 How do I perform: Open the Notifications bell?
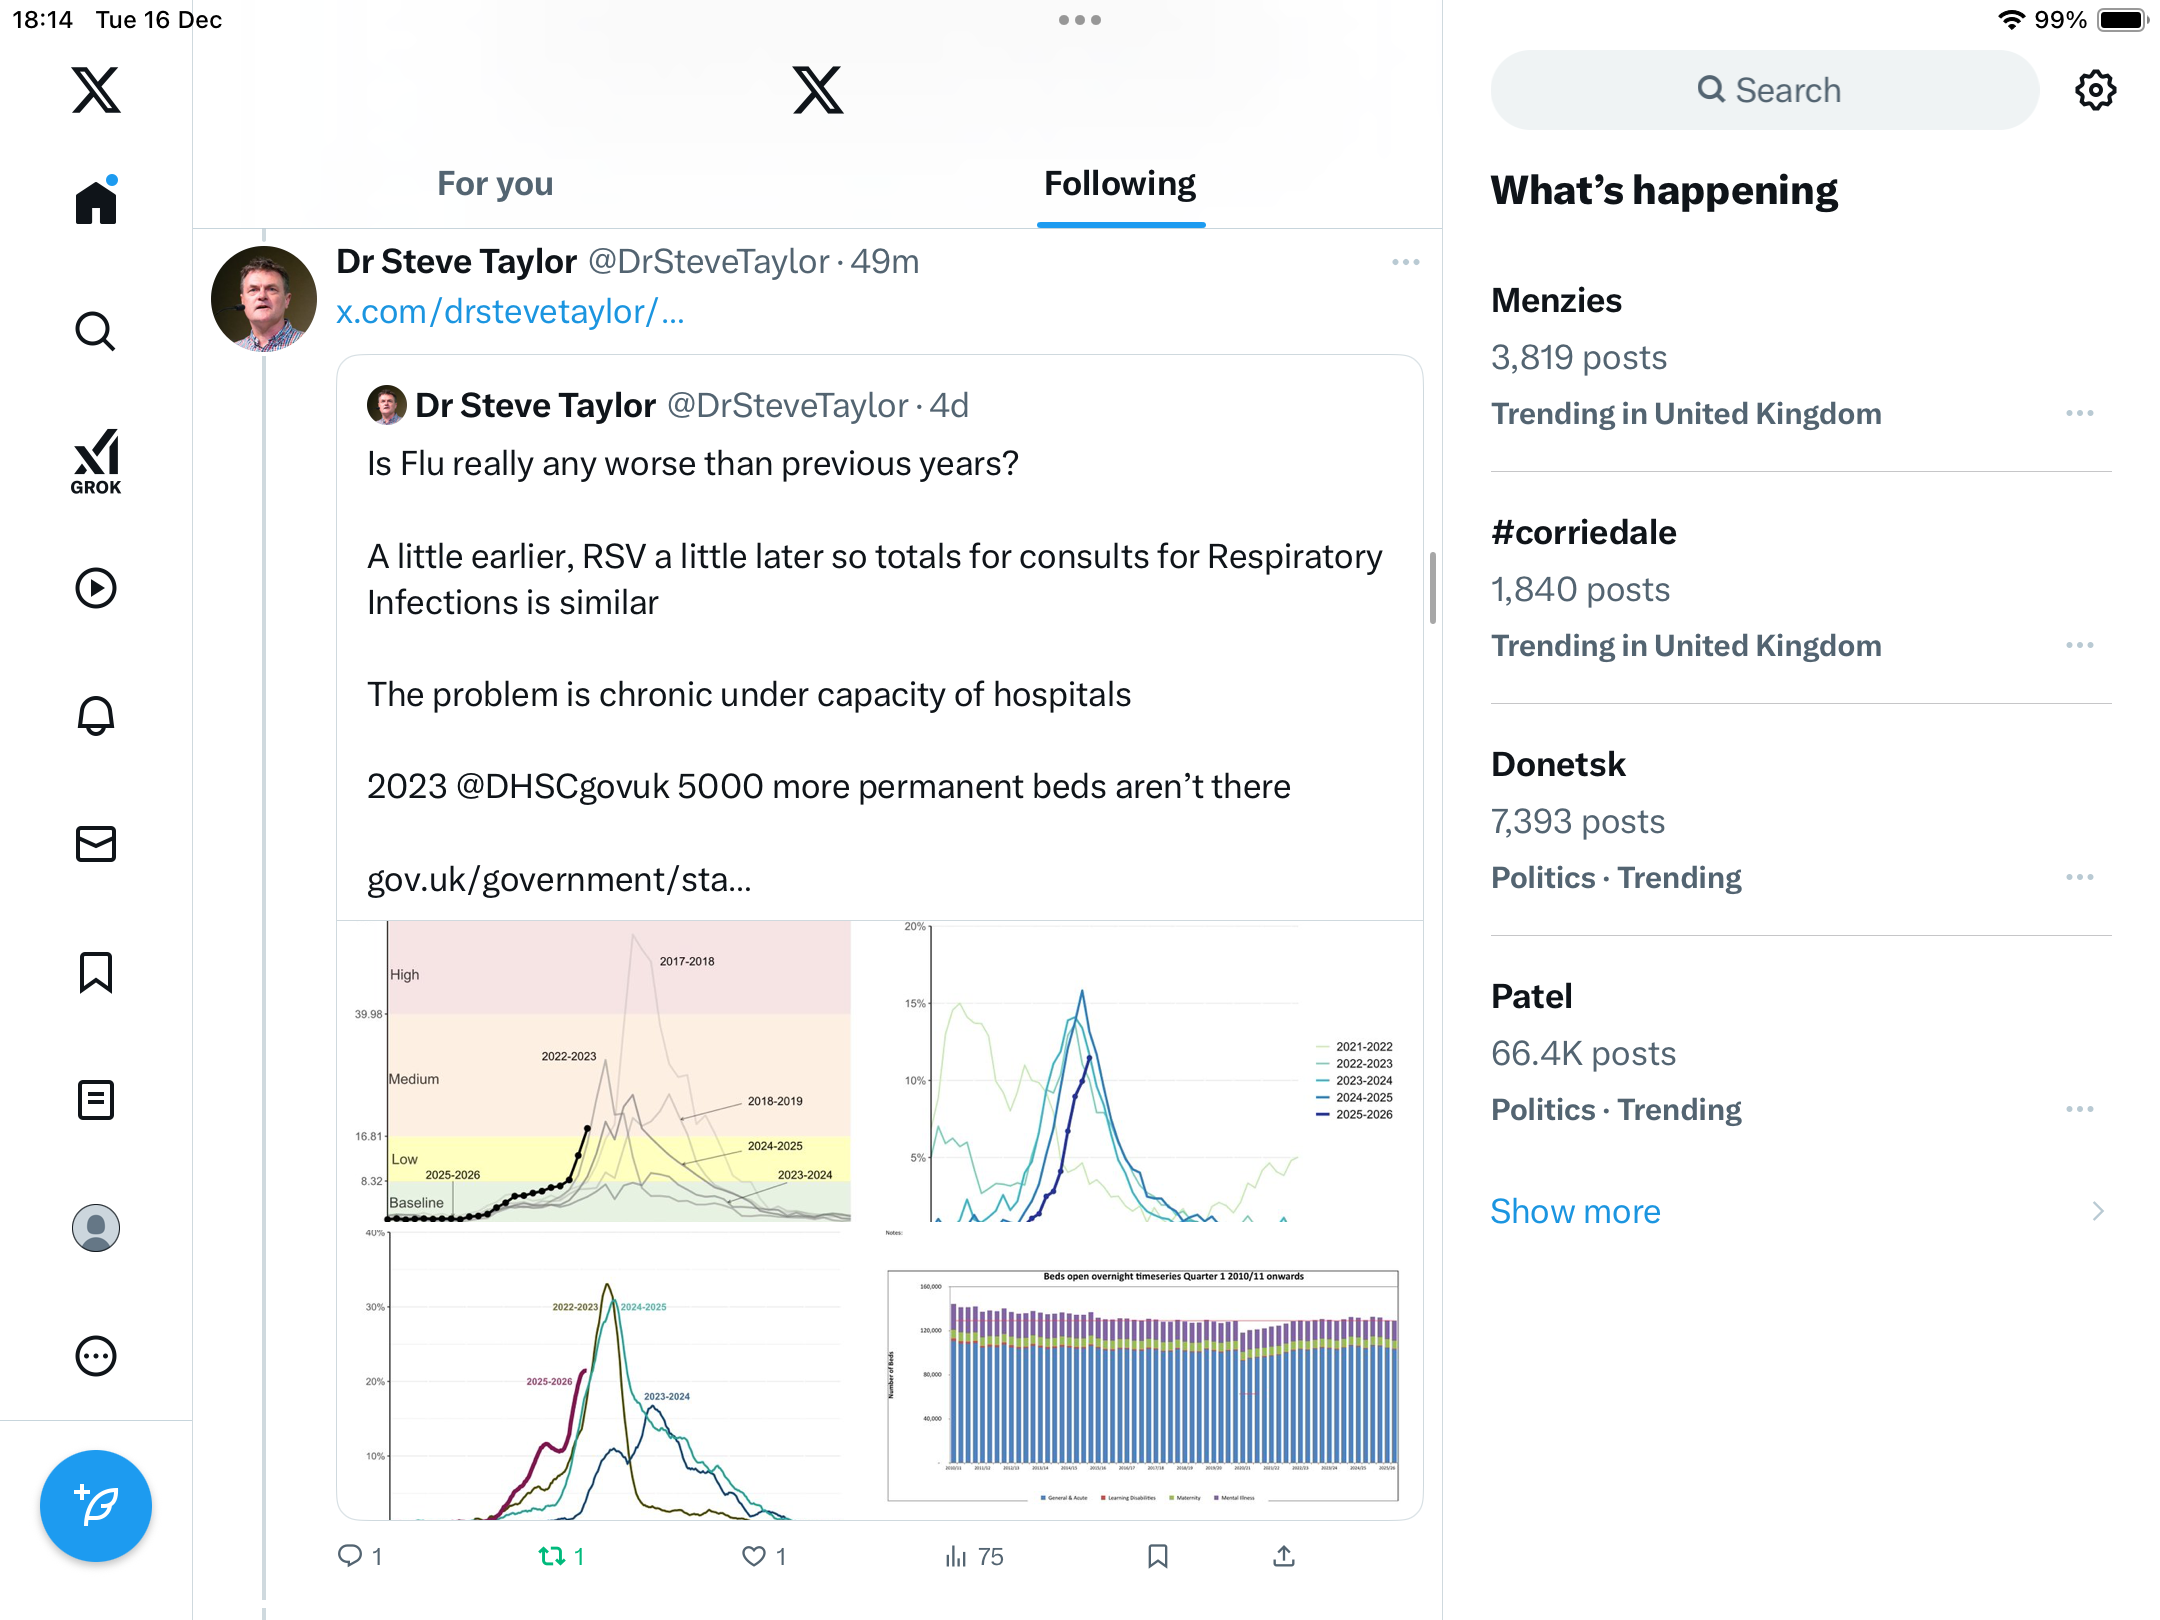[x=96, y=716]
